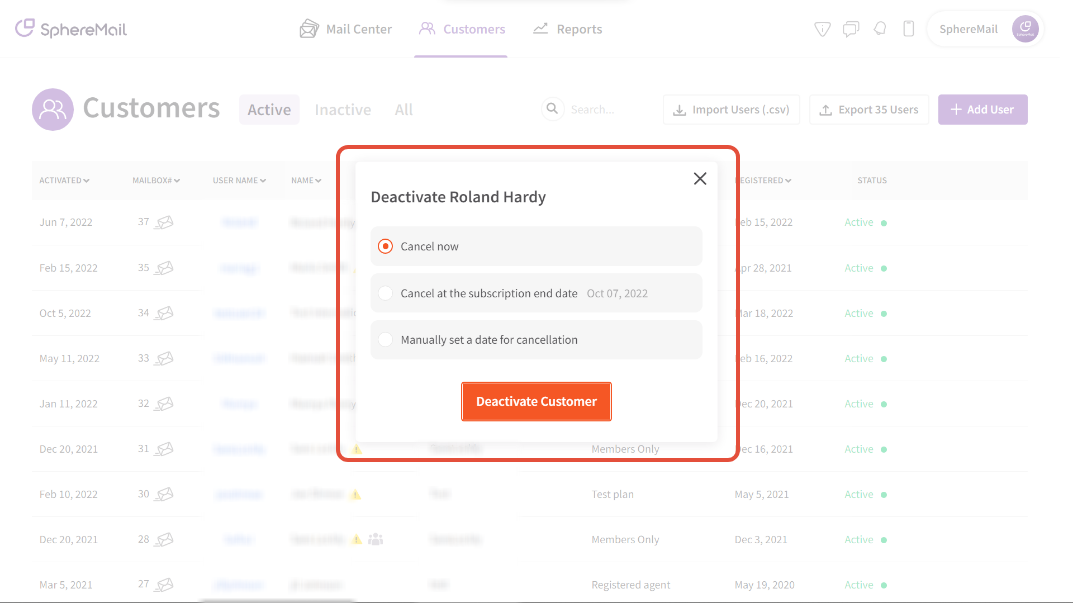Open the Reports tab
The image size is (1073, 603).
pos(568,29)
